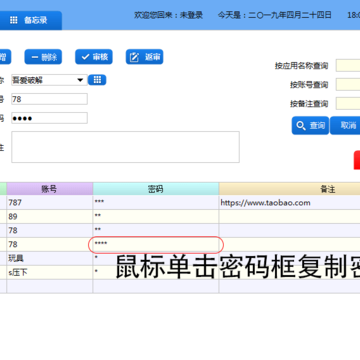Click the https://www.taobao.com remark cell
The width and height of the screenshot is (360, 360).
(x=289, y=203)
